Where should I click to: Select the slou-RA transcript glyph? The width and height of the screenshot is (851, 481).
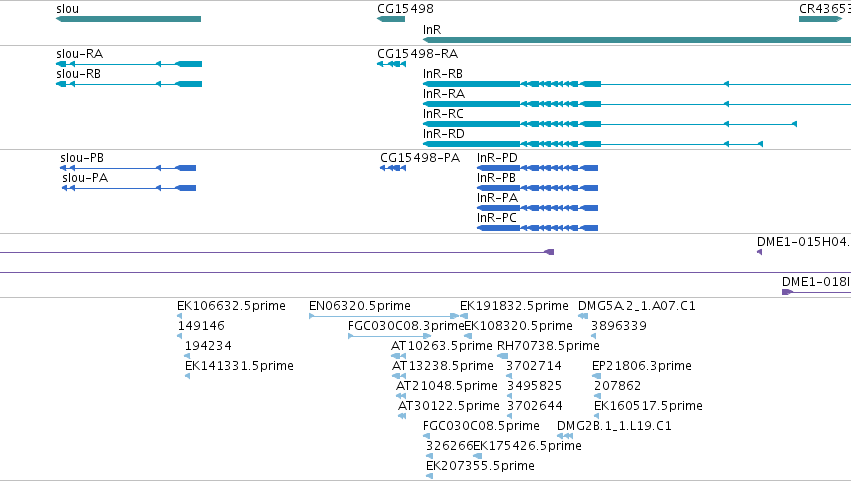(x=129, y=64)
